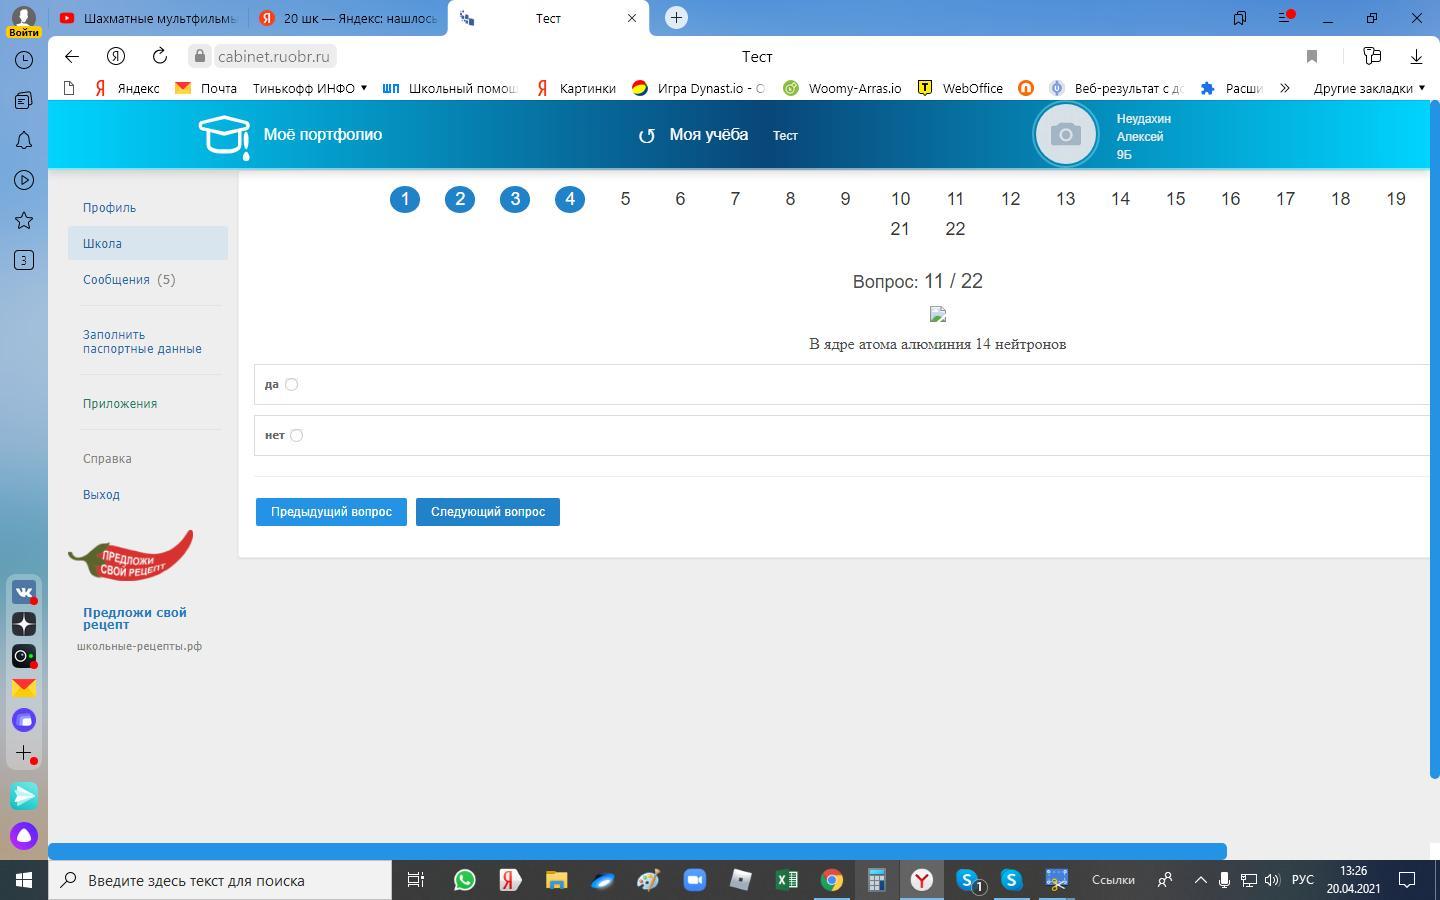Click the graduation cap portfolio logo
The height and width of the screenshot is (900, 1440).
tap(224, 135)
